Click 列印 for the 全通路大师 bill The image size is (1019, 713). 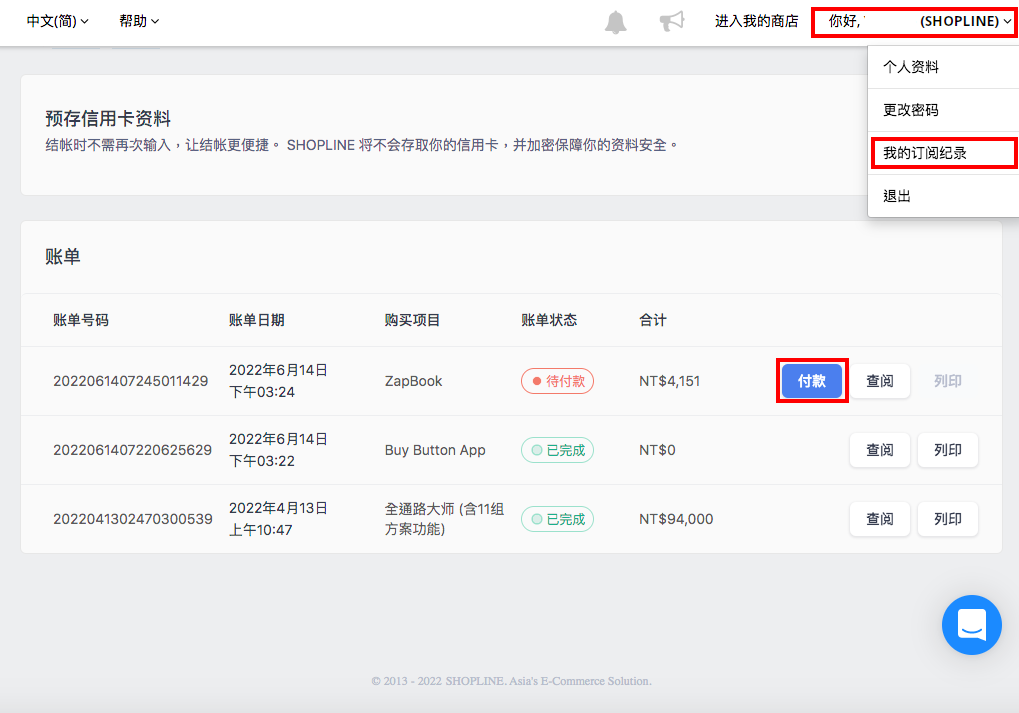[x=948, y=519]
